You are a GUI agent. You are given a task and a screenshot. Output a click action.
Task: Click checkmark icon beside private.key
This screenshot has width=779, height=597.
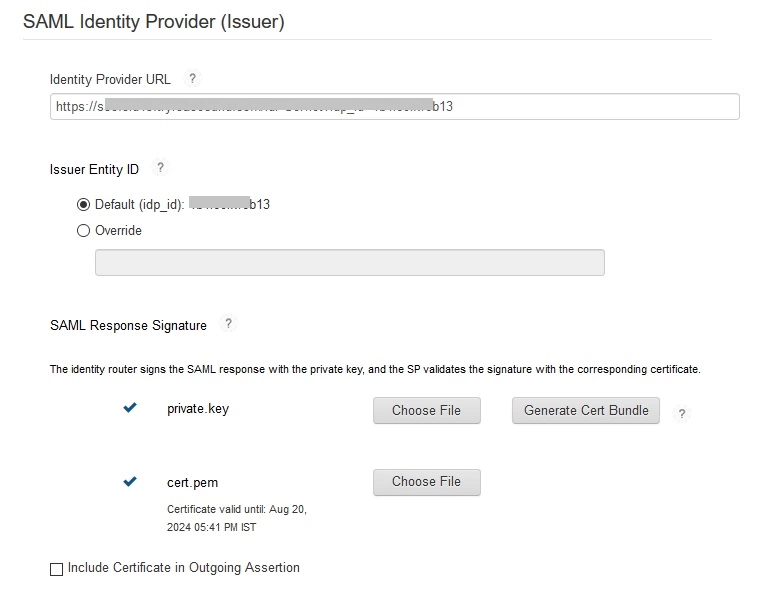pos(130,408)
